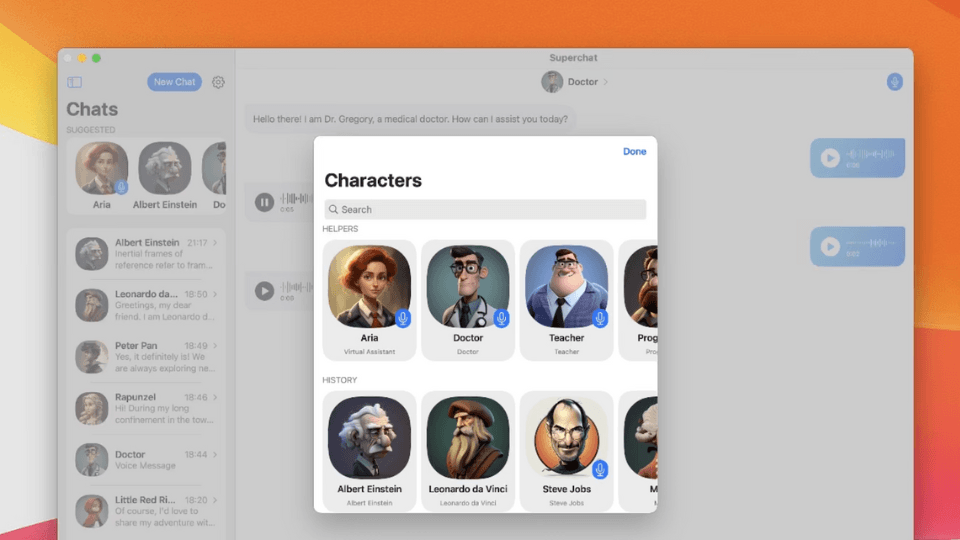
Task: Open the Rapunzel chat row chevron
Action: point(215,398)
